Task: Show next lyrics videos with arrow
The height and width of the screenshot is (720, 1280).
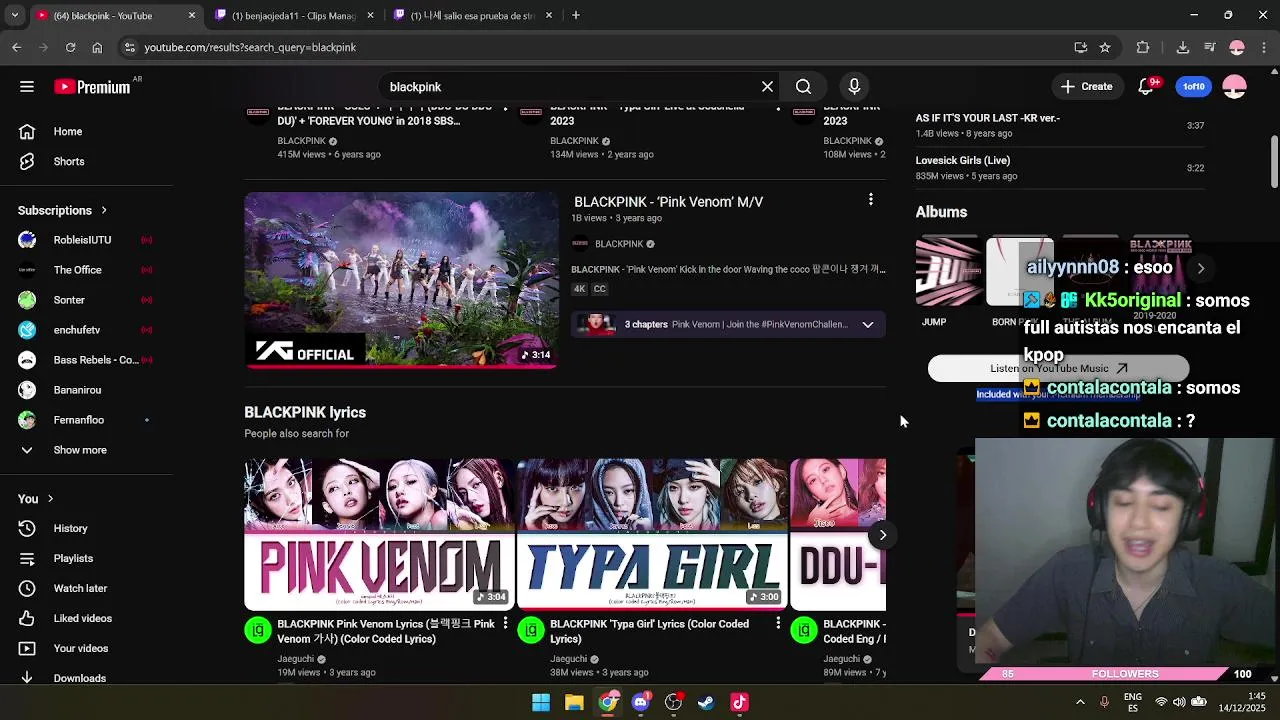Action: point(882,535)
